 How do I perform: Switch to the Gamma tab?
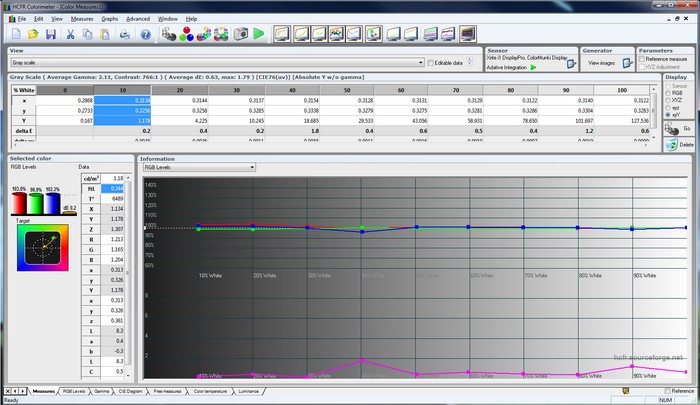pyautogui.click(x=102, y=391)
